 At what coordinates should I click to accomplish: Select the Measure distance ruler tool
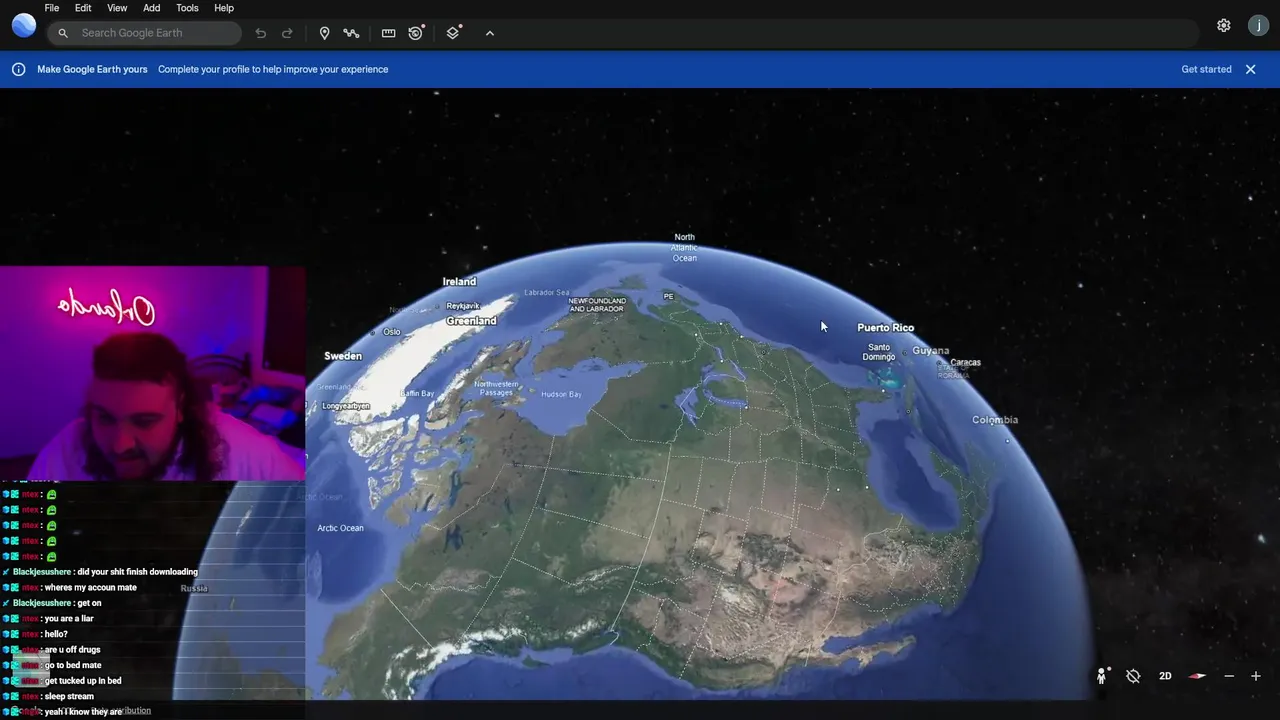[x=388, y=33]
